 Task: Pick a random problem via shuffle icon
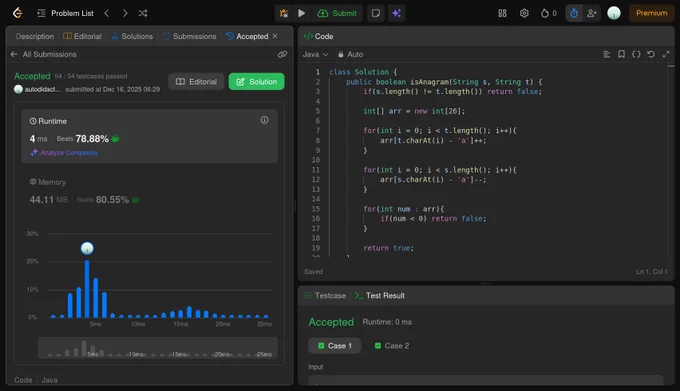pyautogui.click(x=143, y=13)
